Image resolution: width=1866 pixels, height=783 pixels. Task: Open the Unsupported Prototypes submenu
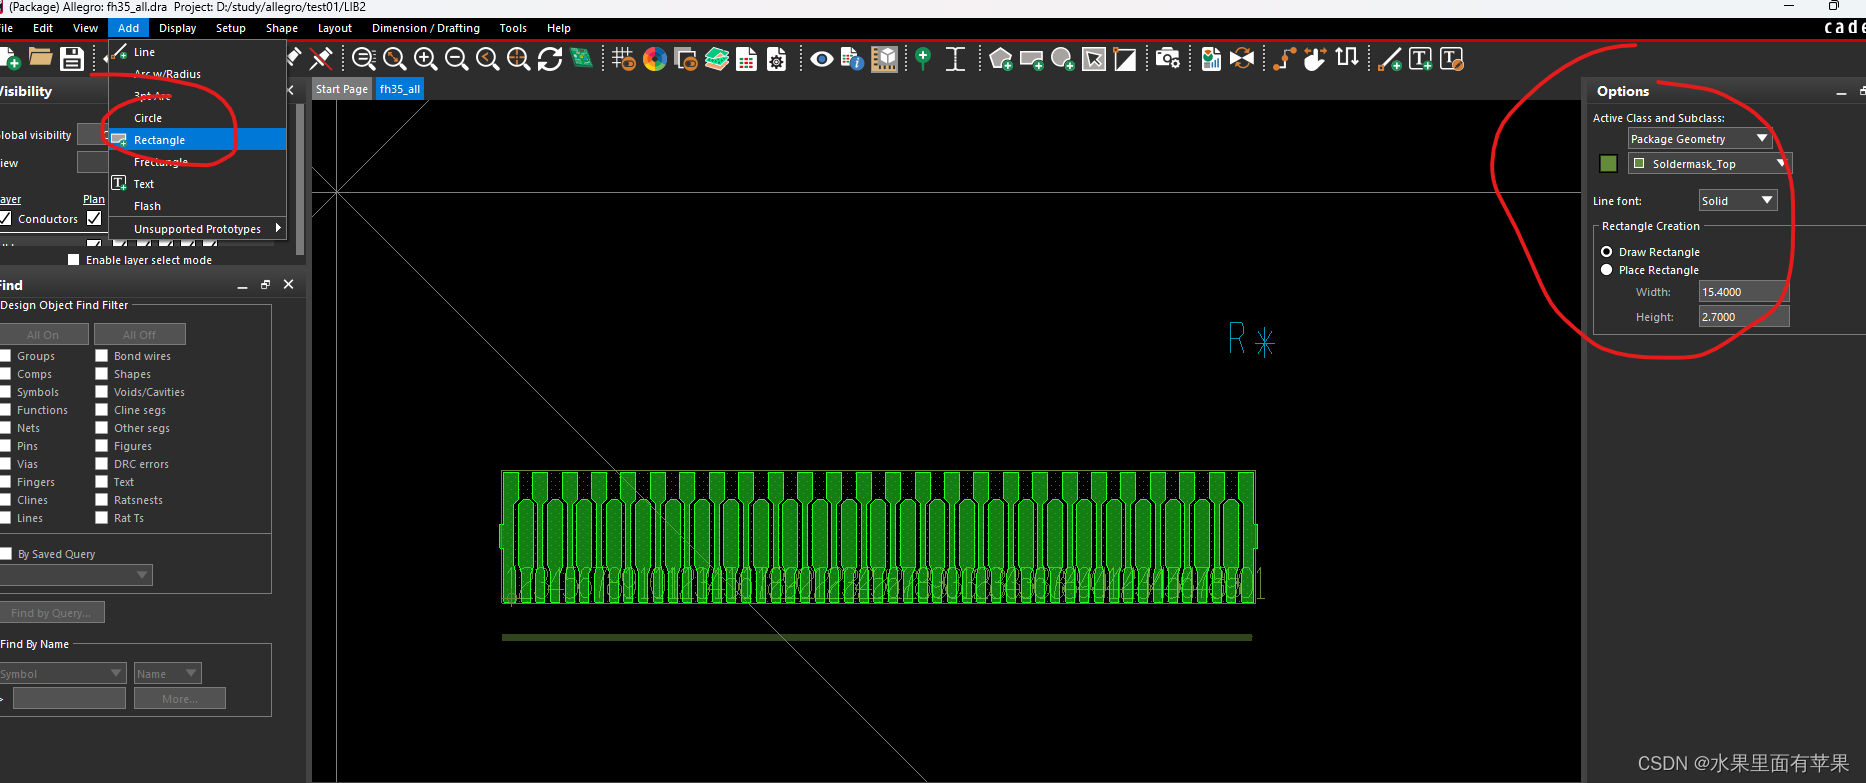pyautogui.click(x=197, y=229)
